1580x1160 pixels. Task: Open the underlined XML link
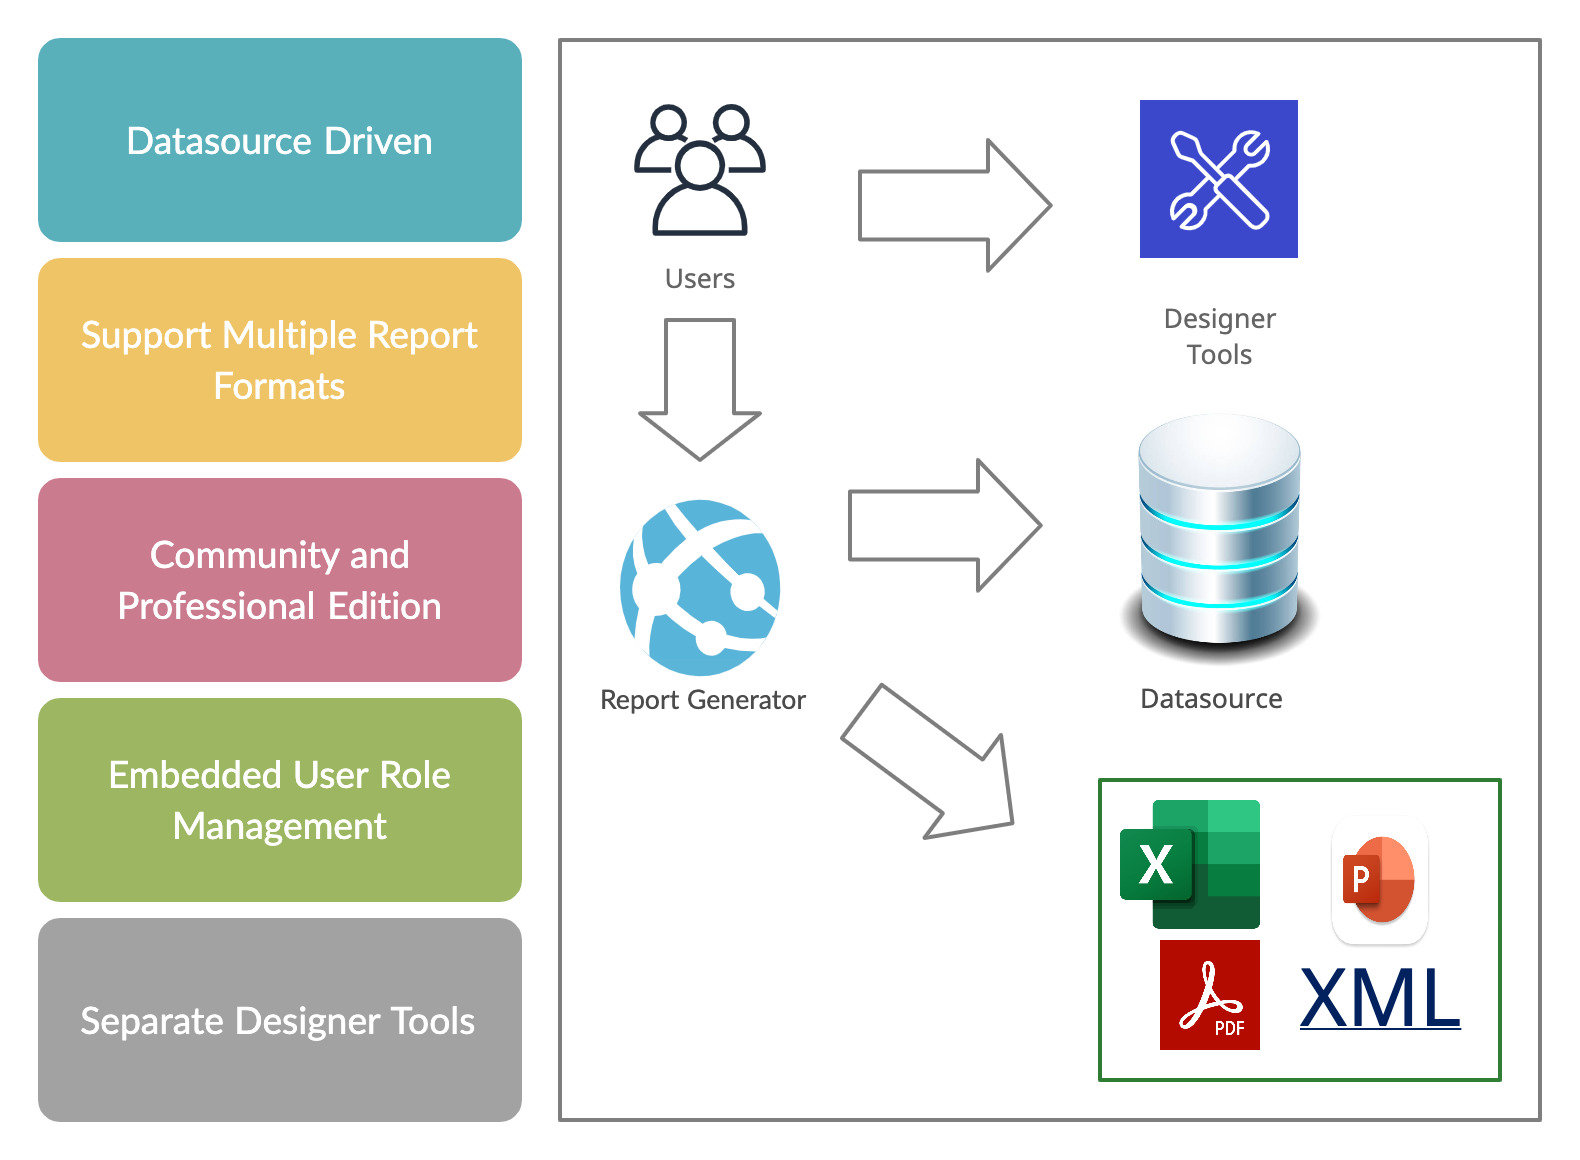tap(1380, 997)
